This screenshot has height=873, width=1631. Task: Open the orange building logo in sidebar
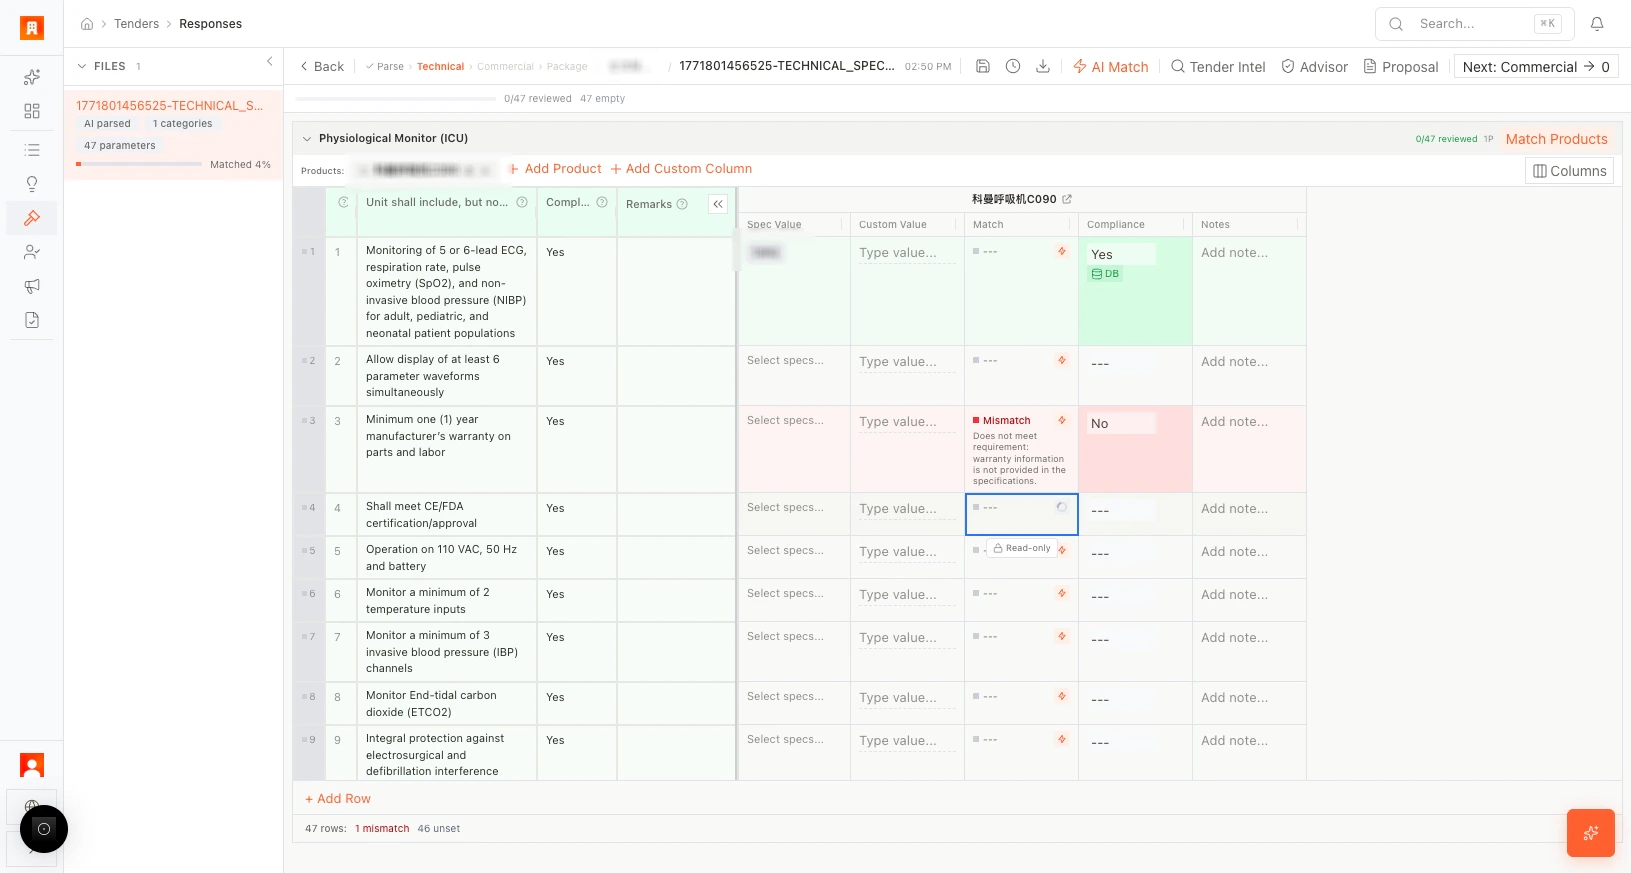tap(32, 28)
